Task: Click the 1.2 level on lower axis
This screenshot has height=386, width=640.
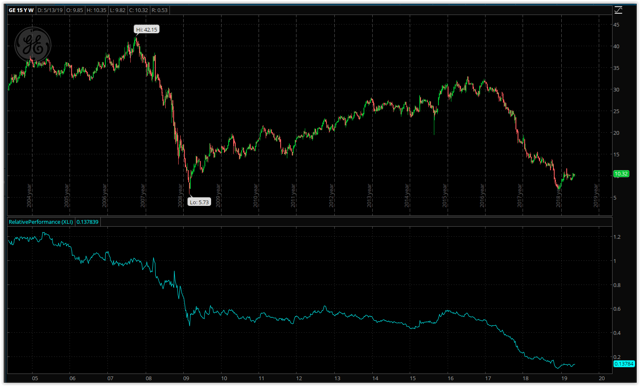Action: point(617,237)
